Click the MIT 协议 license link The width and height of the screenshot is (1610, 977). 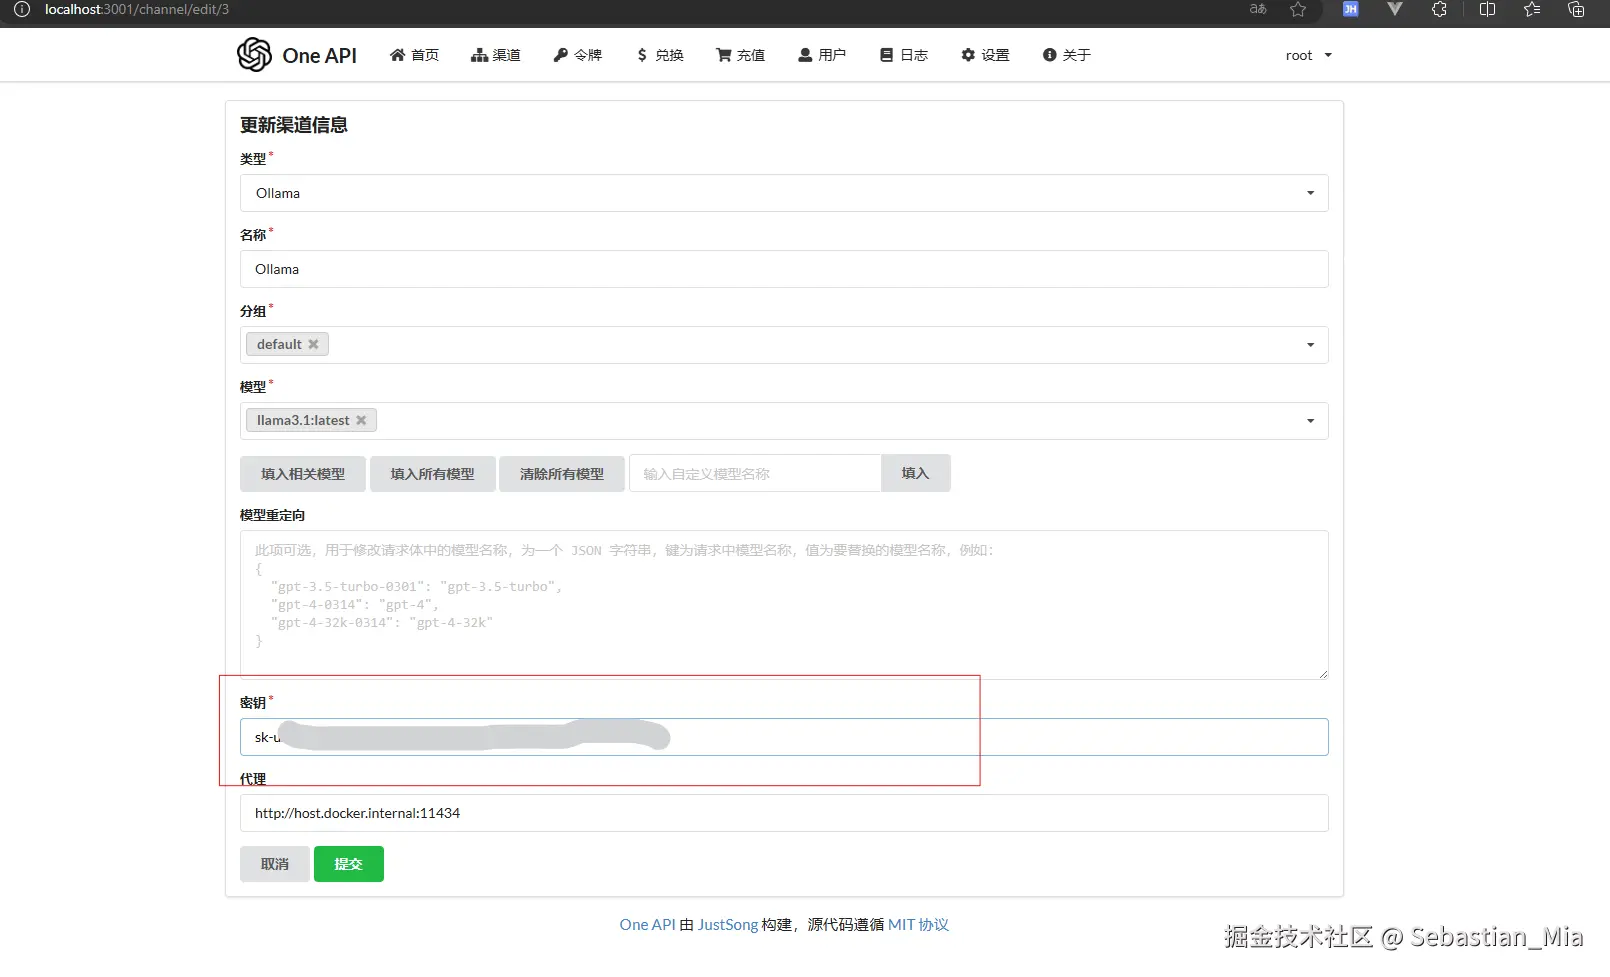918,924
